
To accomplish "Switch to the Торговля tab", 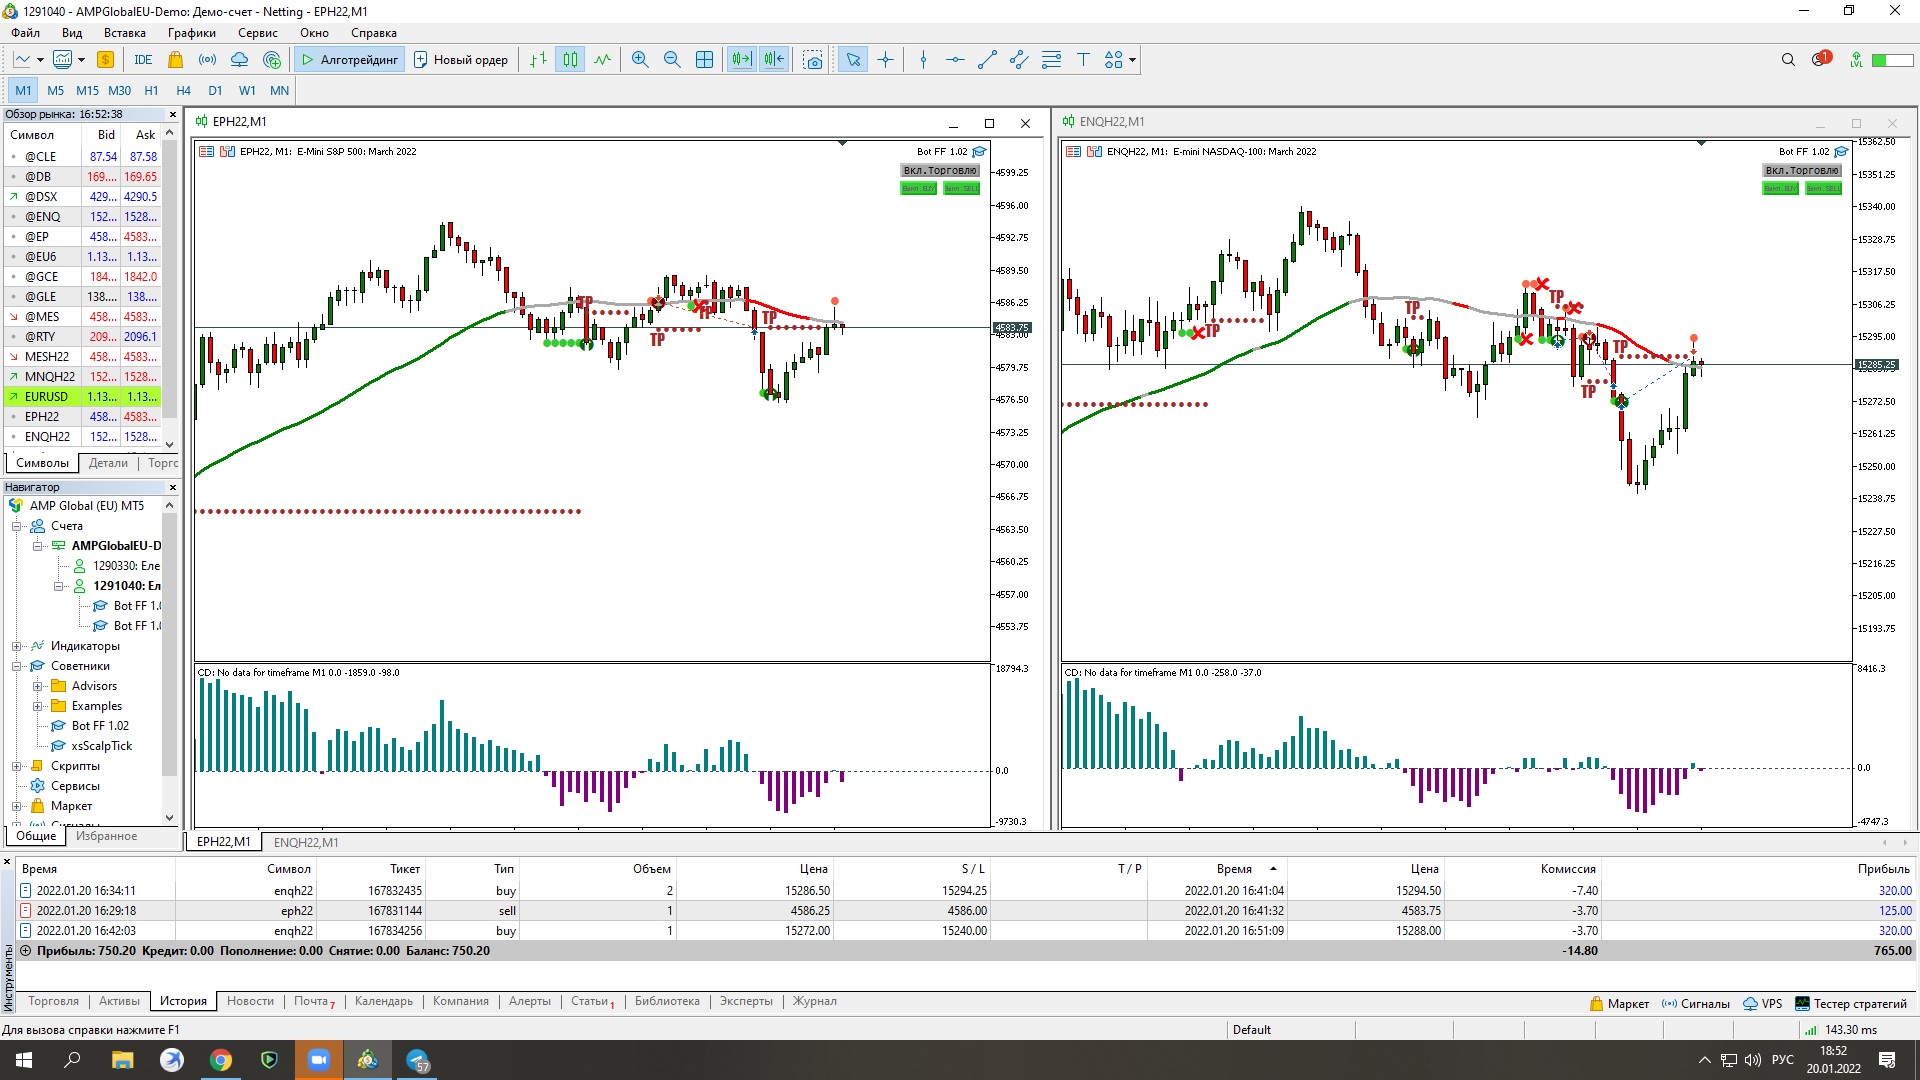I will point(53,1001).
